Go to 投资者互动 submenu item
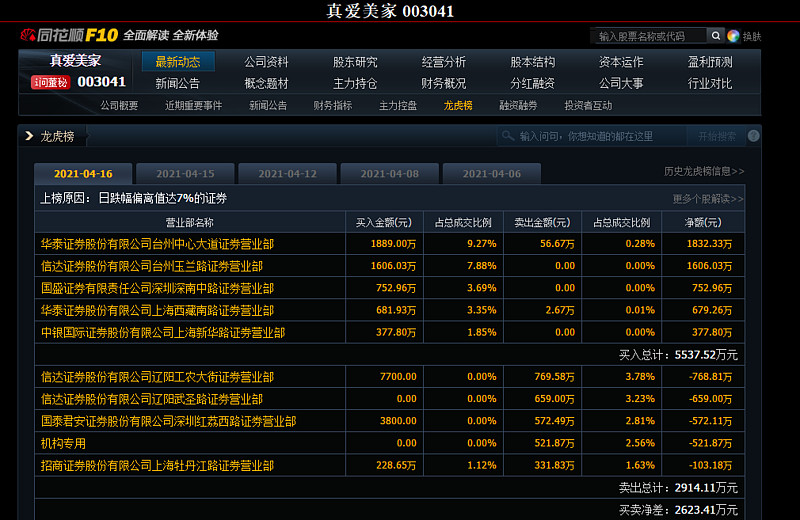 588,106
